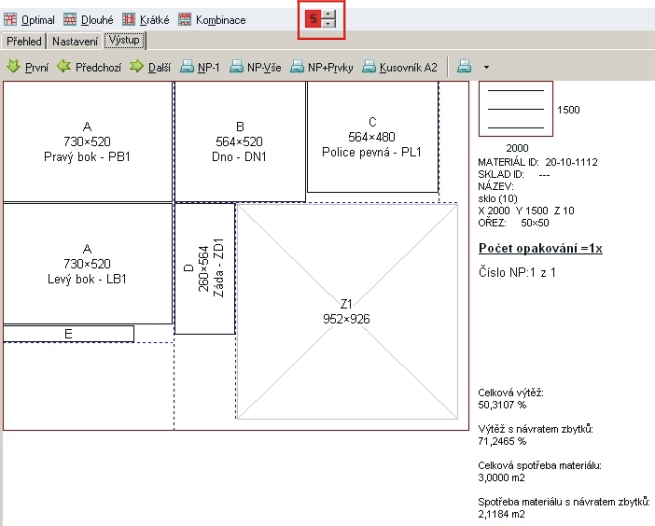Print Kusovník A2 parts list
Image resolution: width=655 pixels, height=526 pixels.
(400, 67)
